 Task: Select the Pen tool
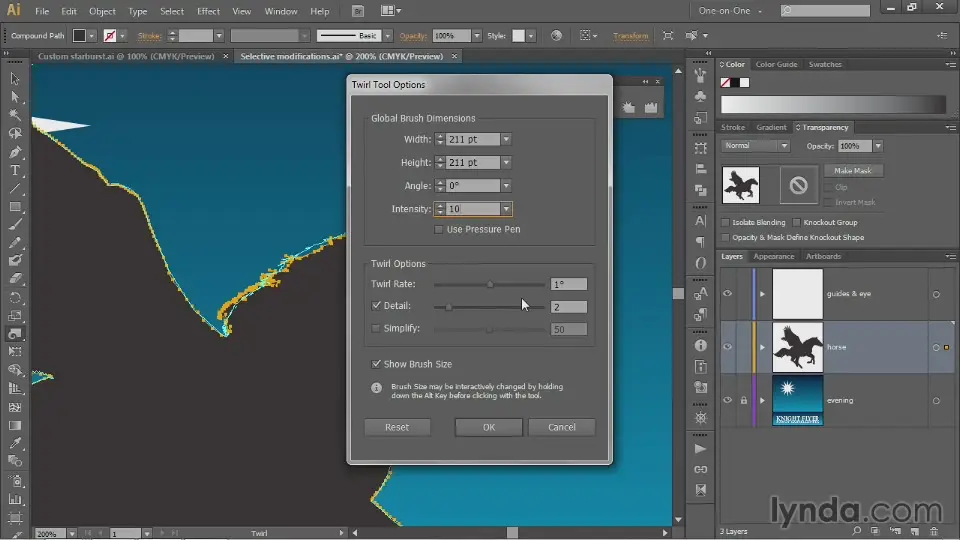(x=15, y=153)
